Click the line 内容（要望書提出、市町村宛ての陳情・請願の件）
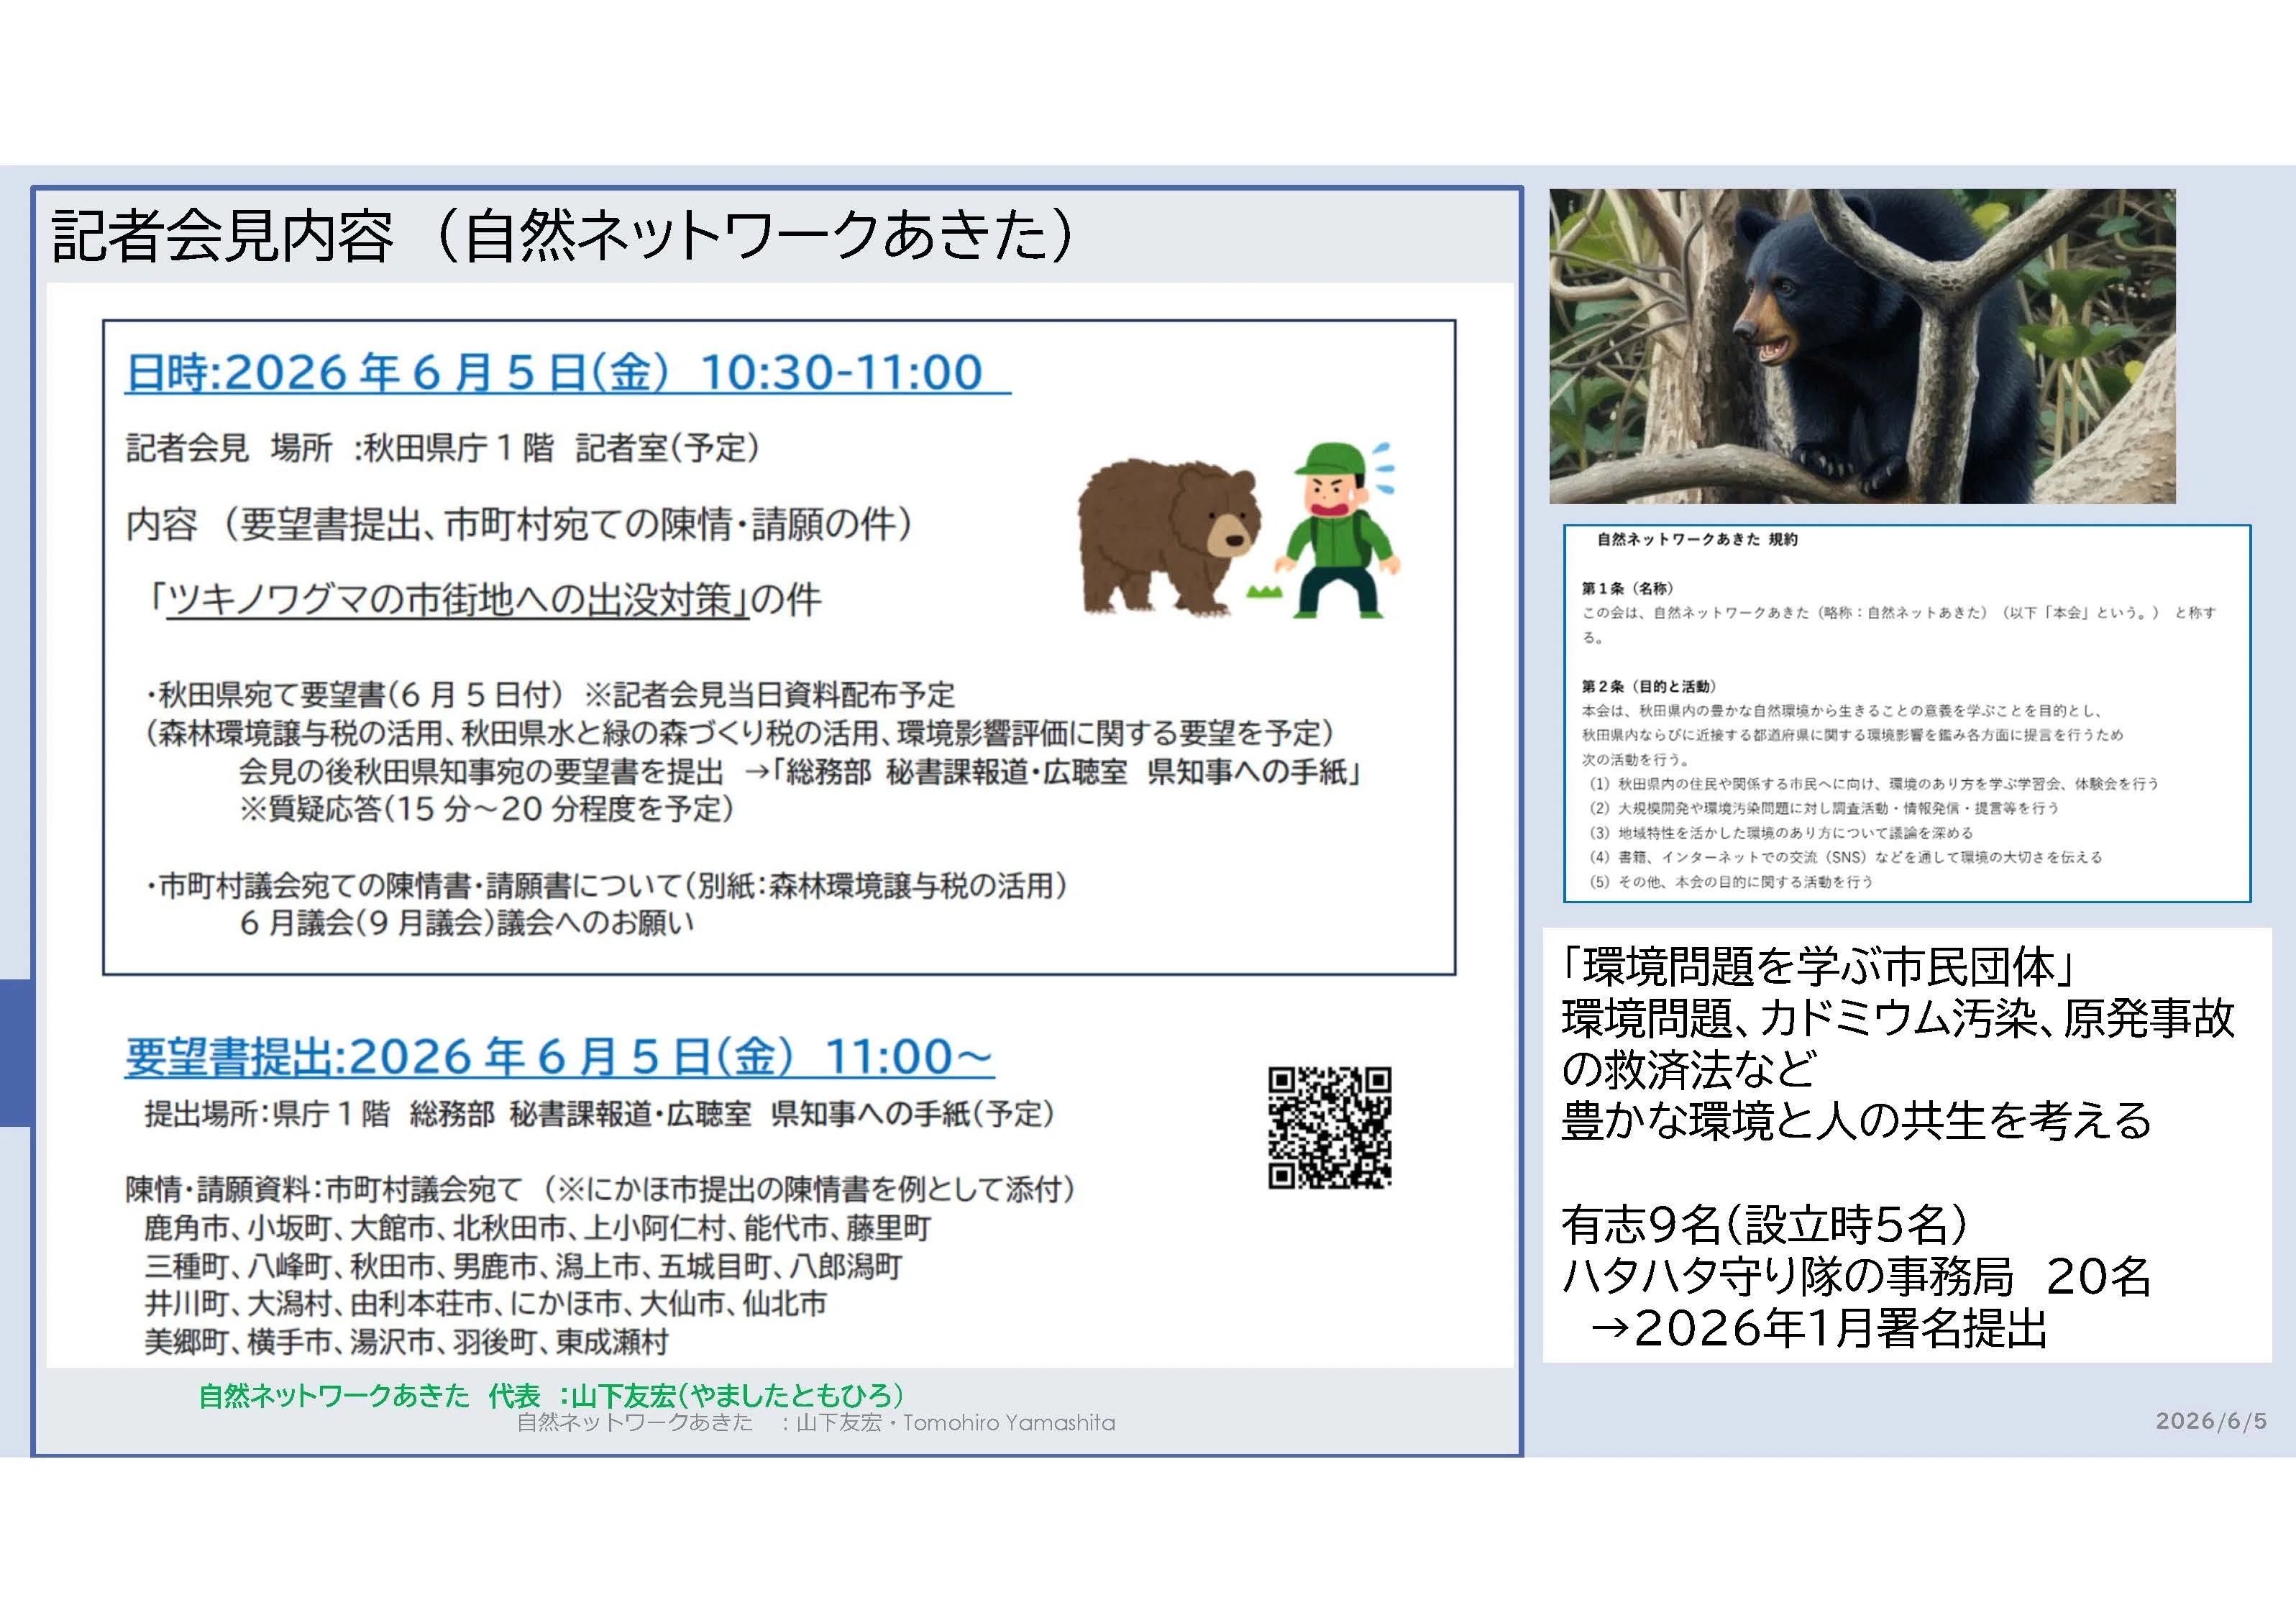Viewport: 2296px width, 1623px height. point(519,524)
